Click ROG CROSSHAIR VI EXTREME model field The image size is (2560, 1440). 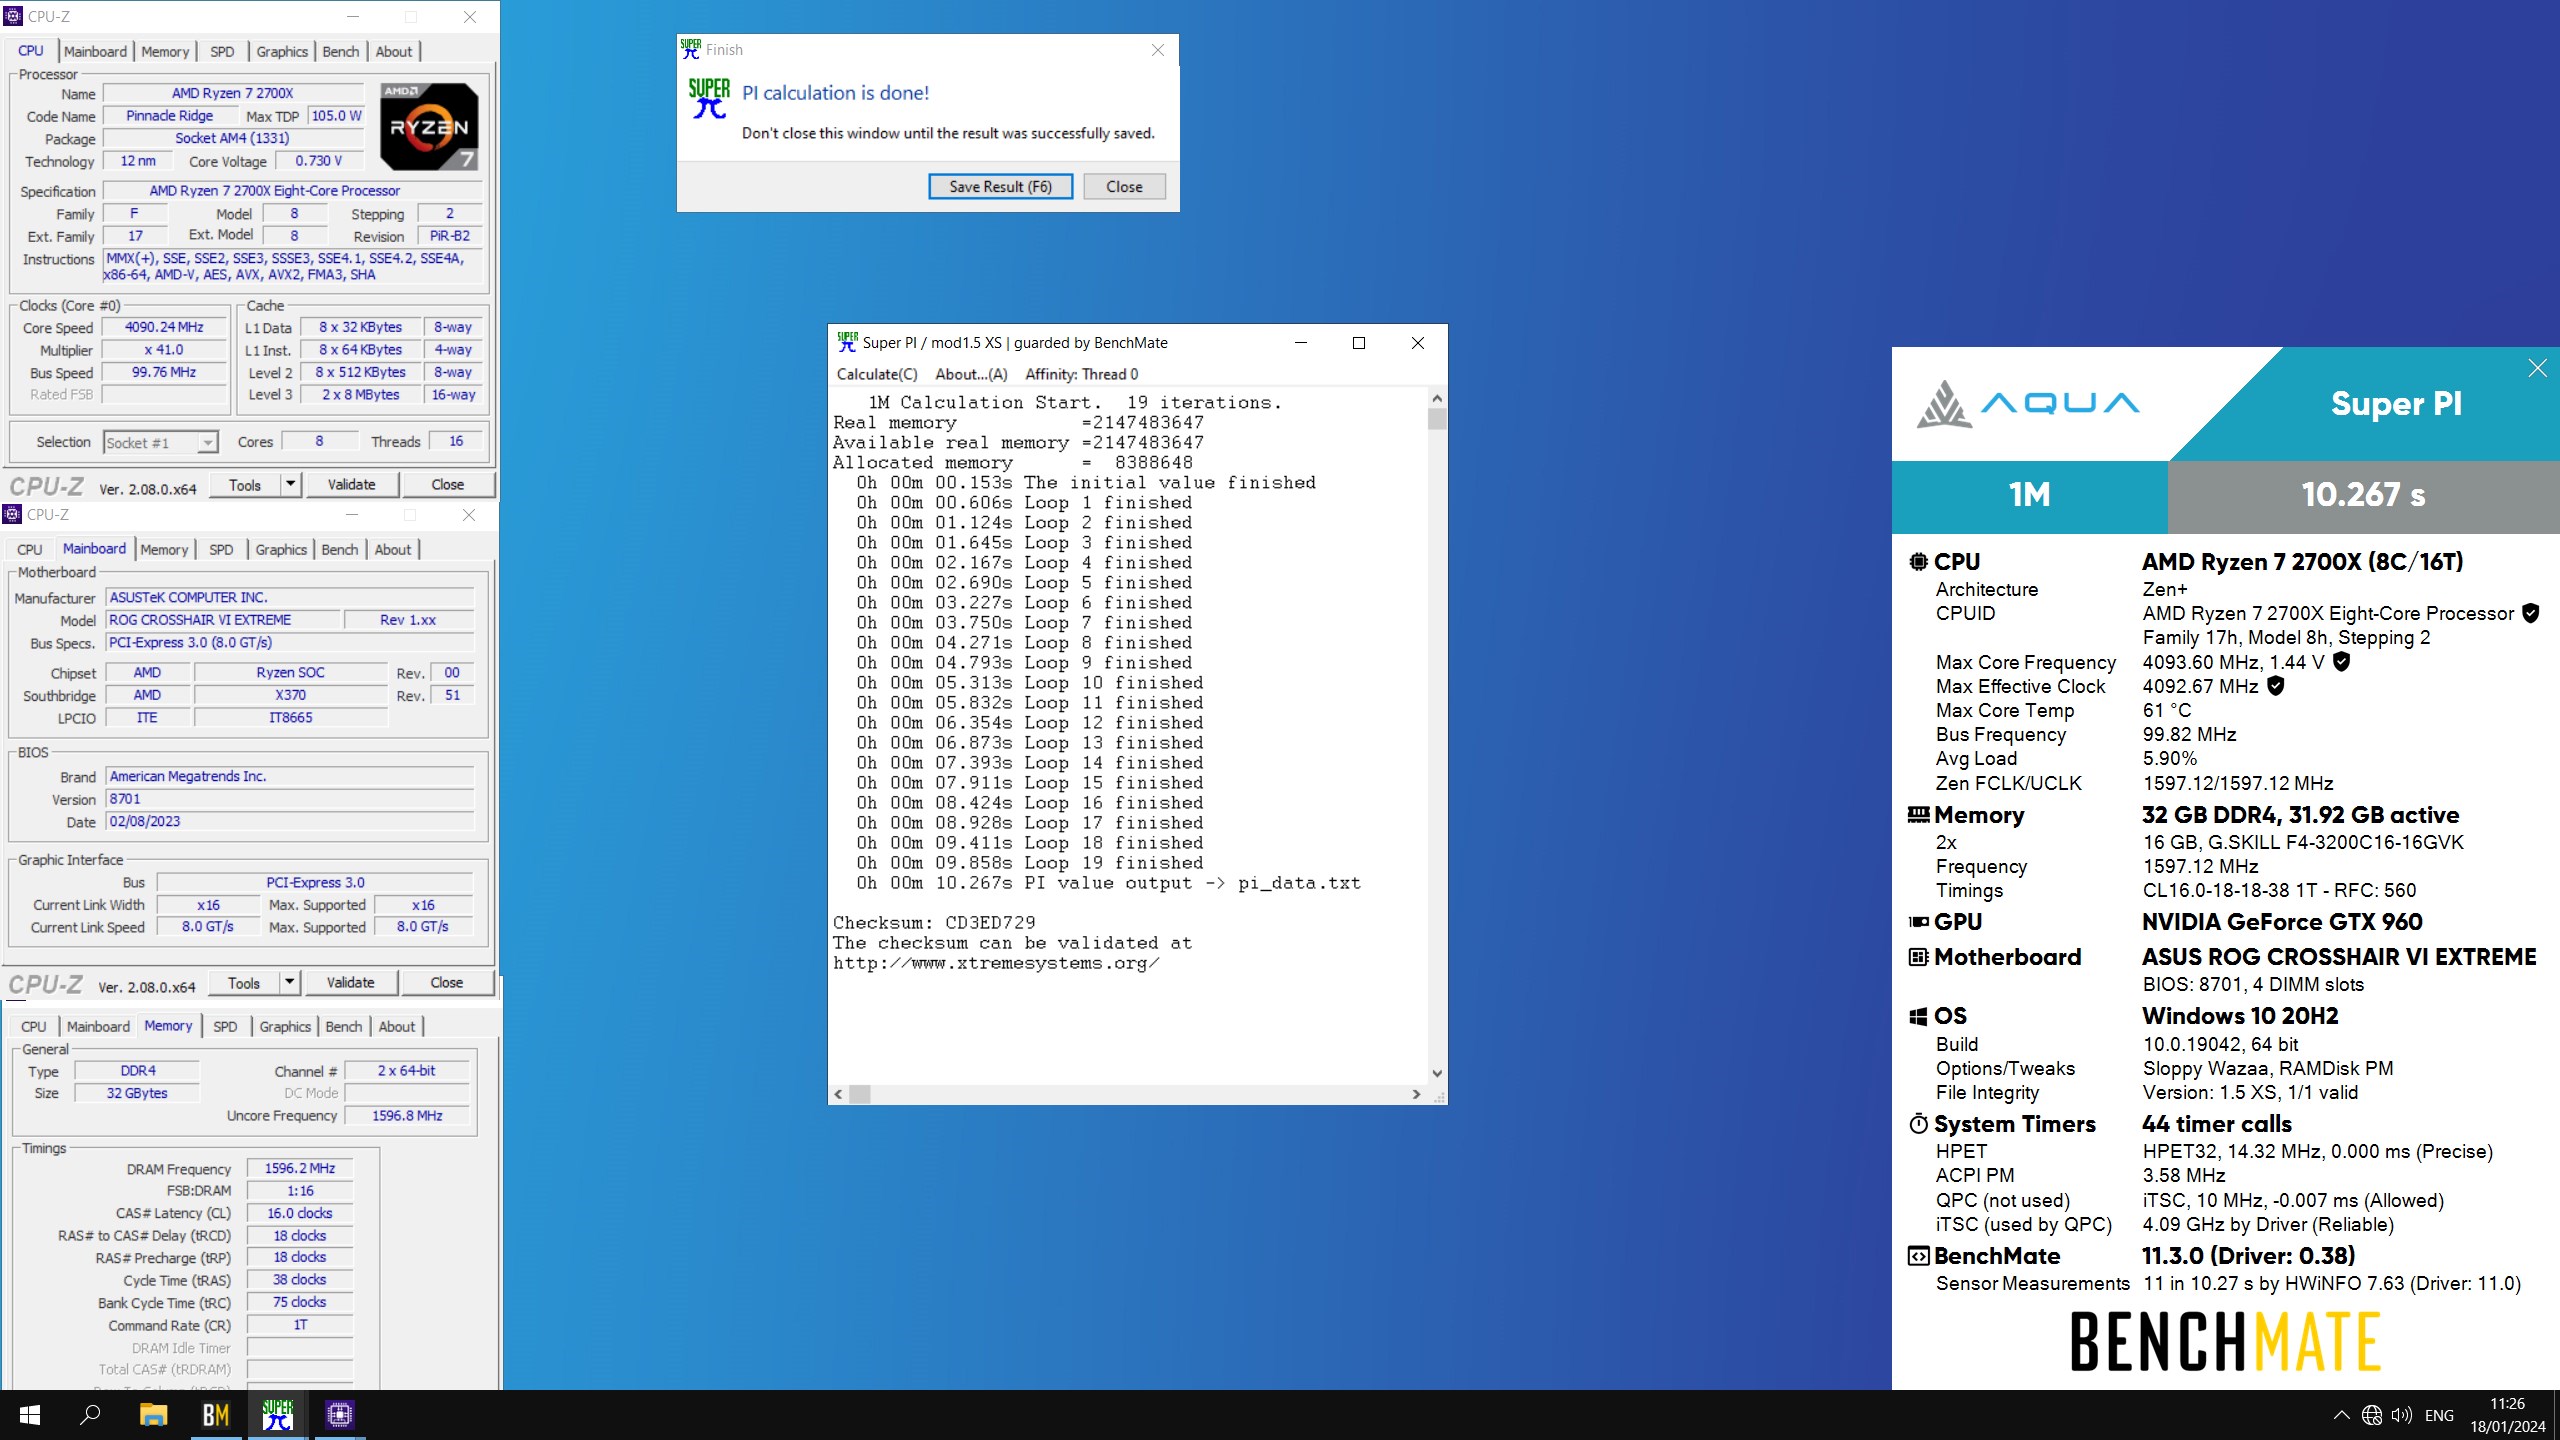coord(222,620)
